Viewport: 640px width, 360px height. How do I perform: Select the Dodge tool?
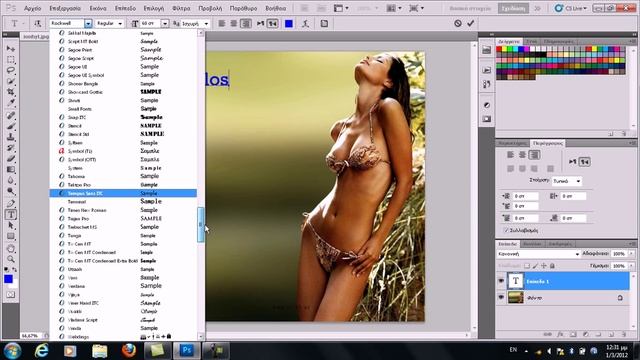point(11,191)
